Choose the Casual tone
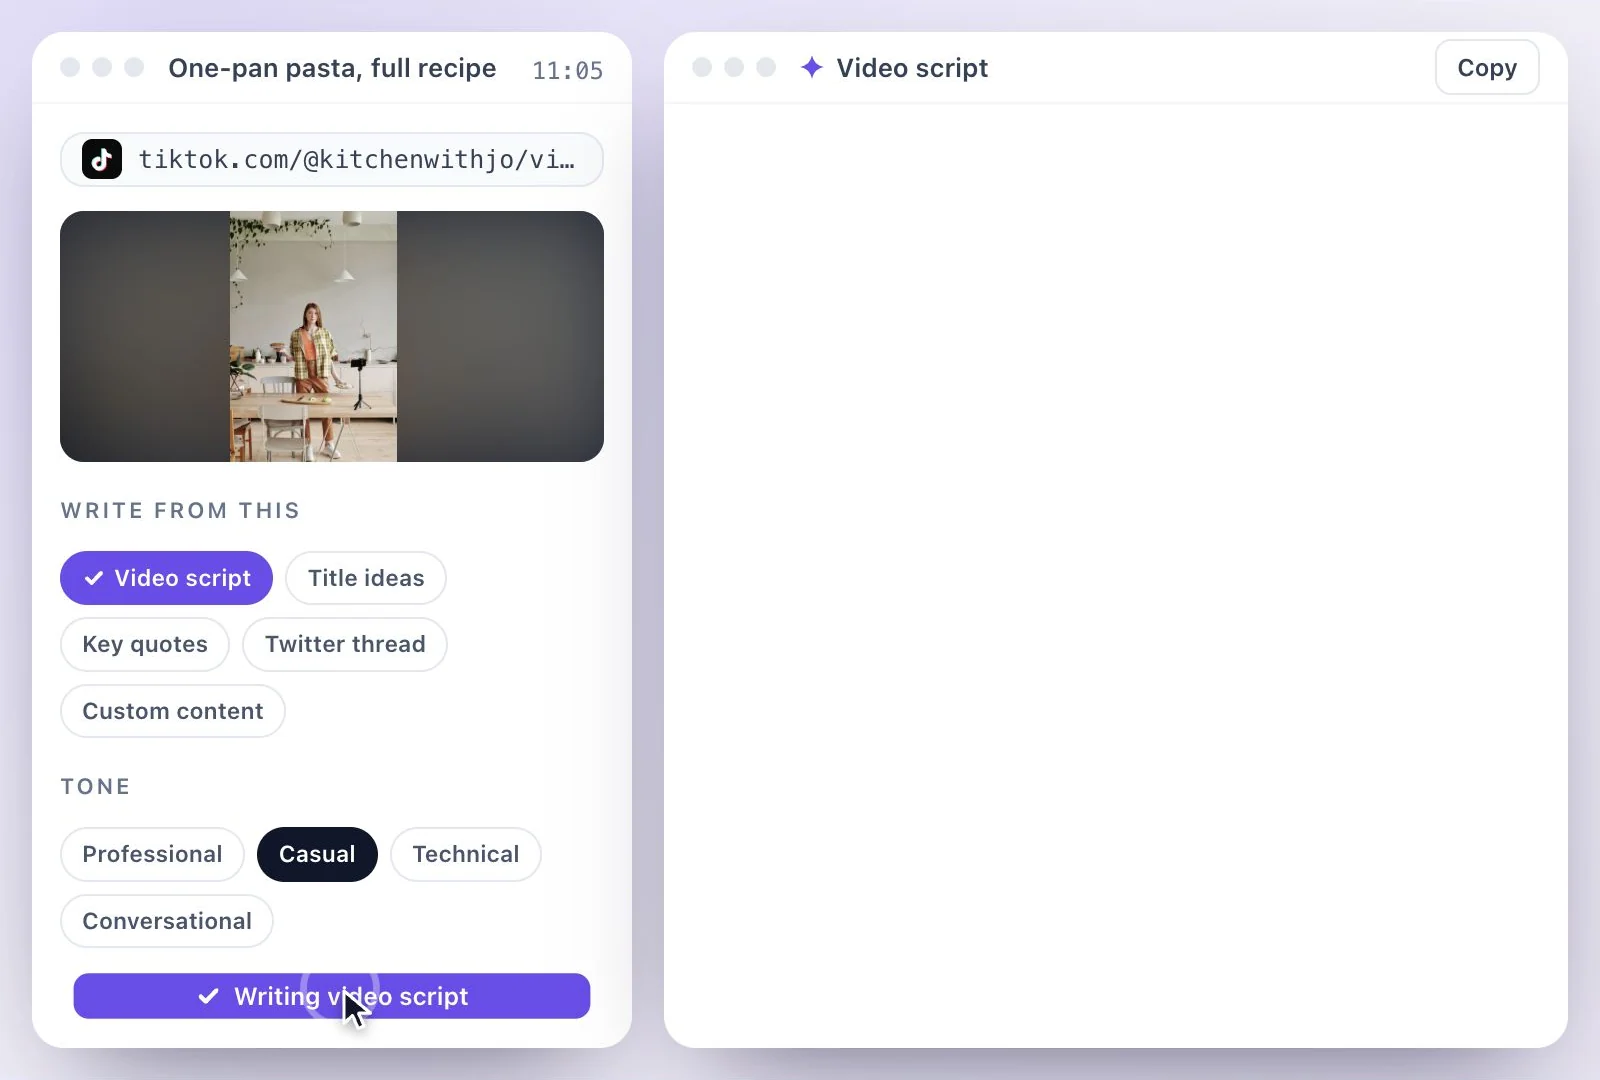The image size is (1600, 1080). coord(317,854)
